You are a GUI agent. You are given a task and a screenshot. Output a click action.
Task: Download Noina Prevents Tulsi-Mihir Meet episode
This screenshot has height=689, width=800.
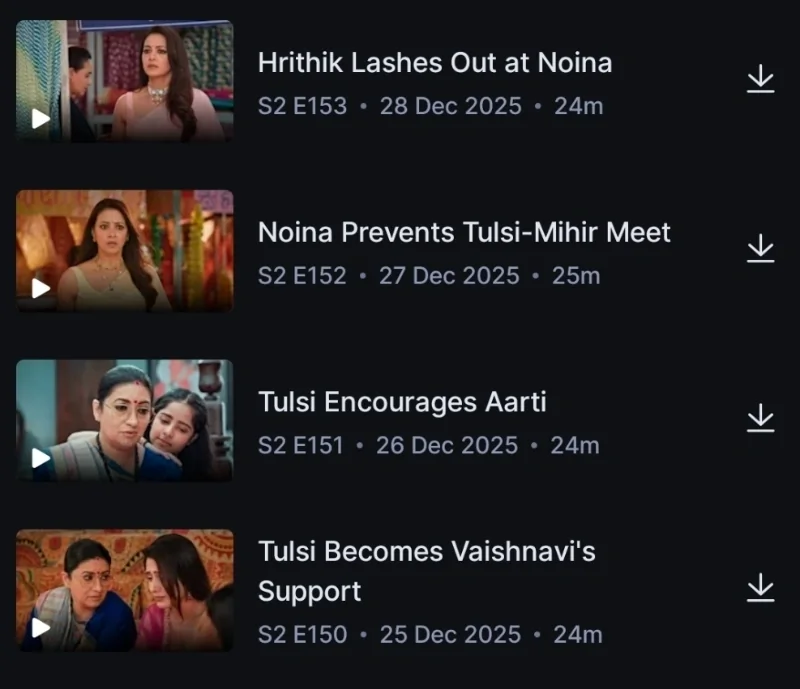click(761, 249)
